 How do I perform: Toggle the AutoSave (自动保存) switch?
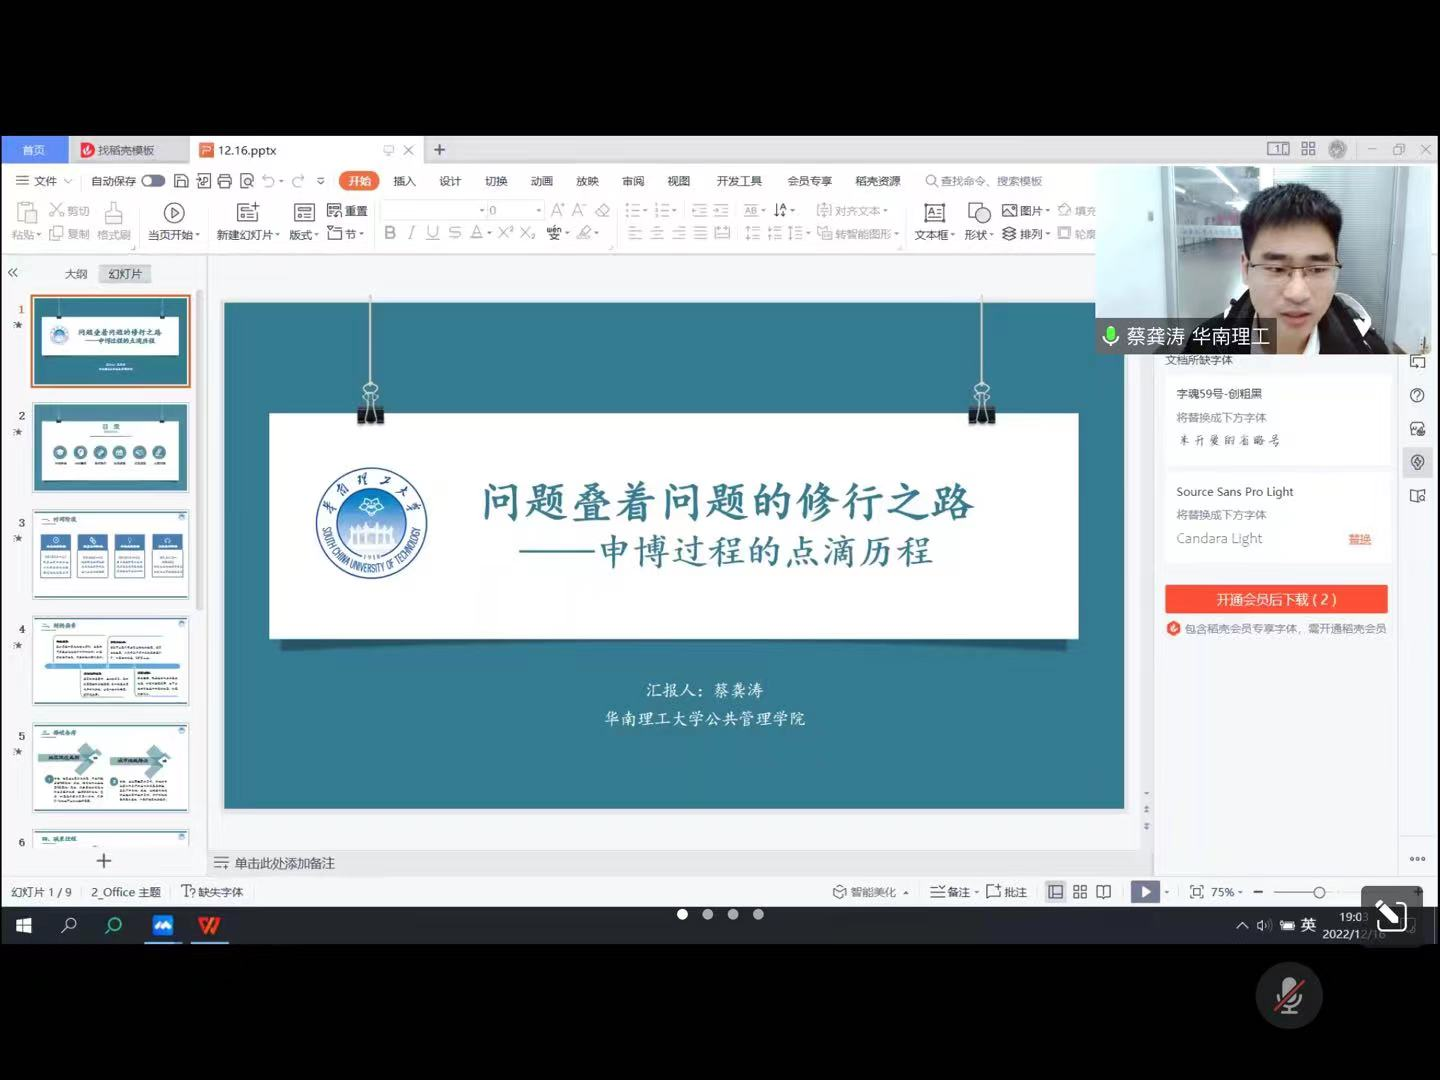click(153, 181)
